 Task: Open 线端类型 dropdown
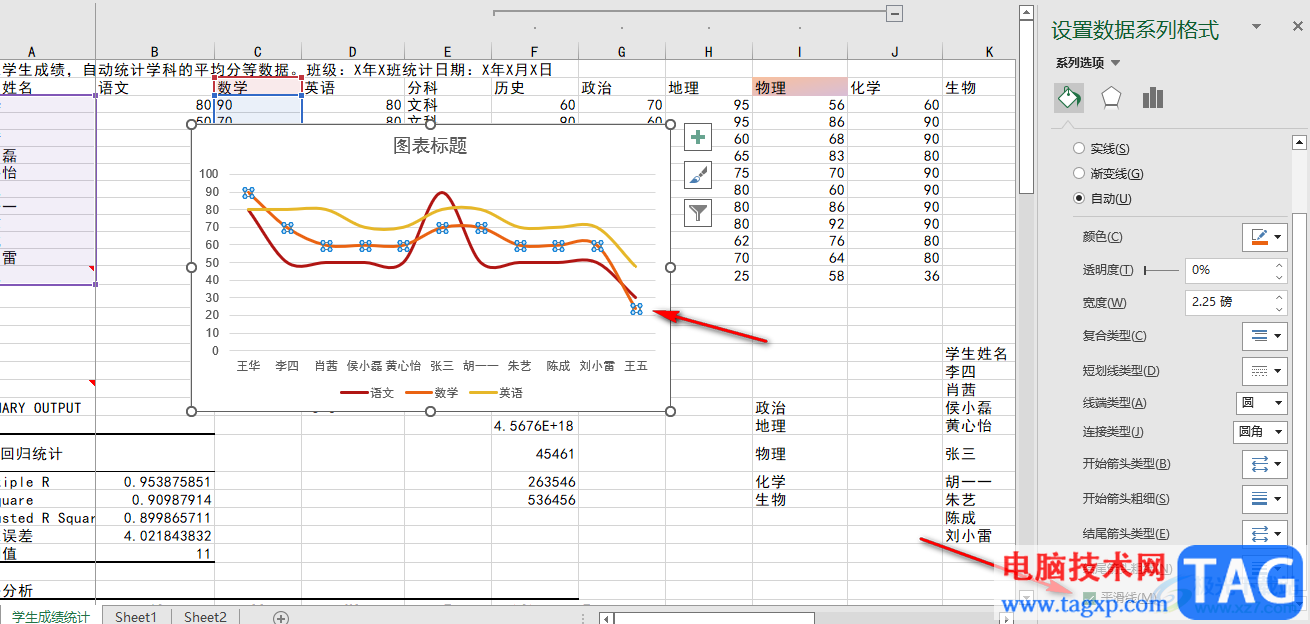1261,403
